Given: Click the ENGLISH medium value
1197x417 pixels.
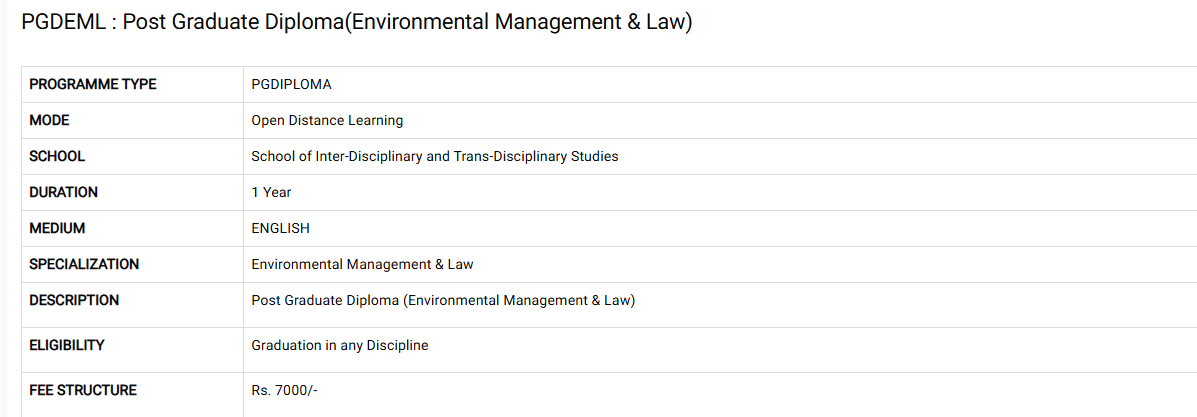Looking at the screenshot, I should point(280,228).
